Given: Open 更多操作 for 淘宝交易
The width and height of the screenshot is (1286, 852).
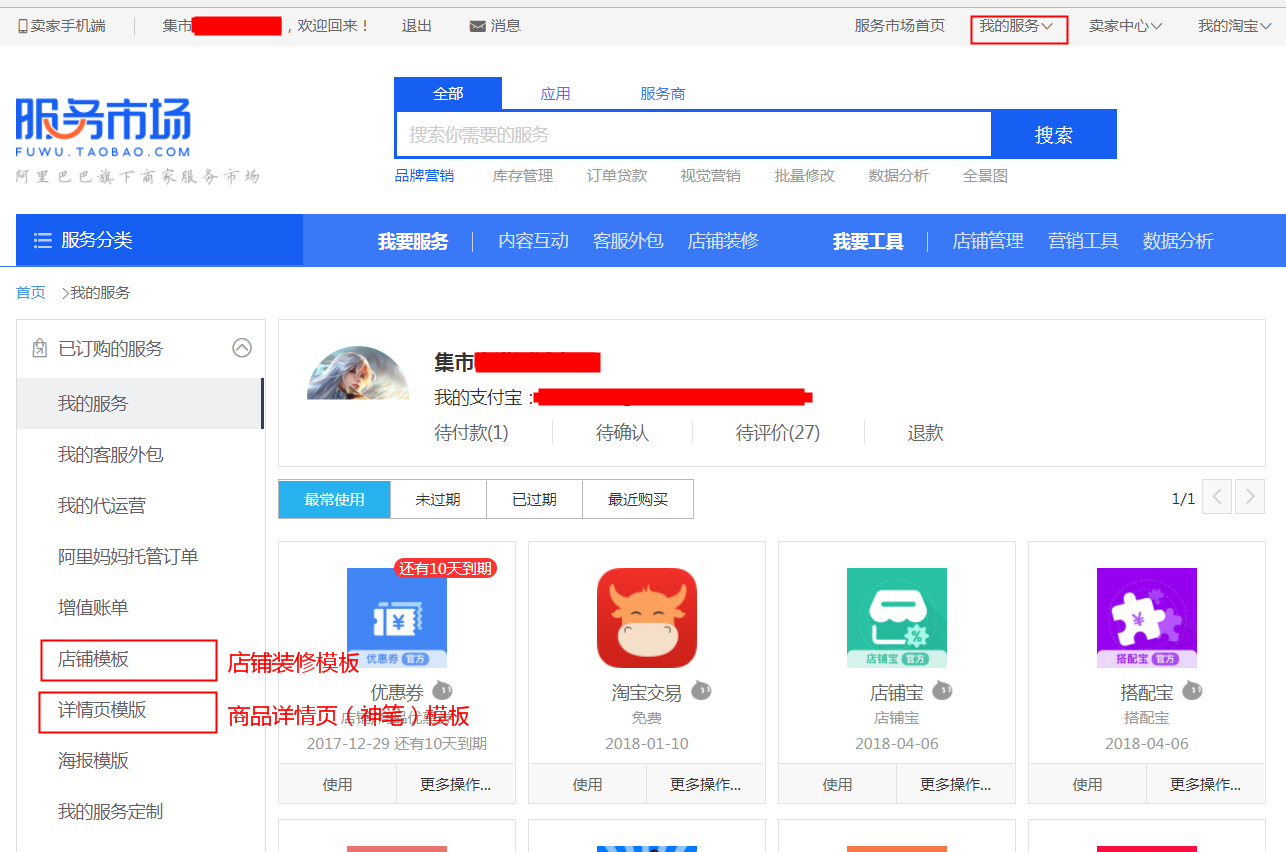Looking at the screenshot, I should [x=706, y=784].
